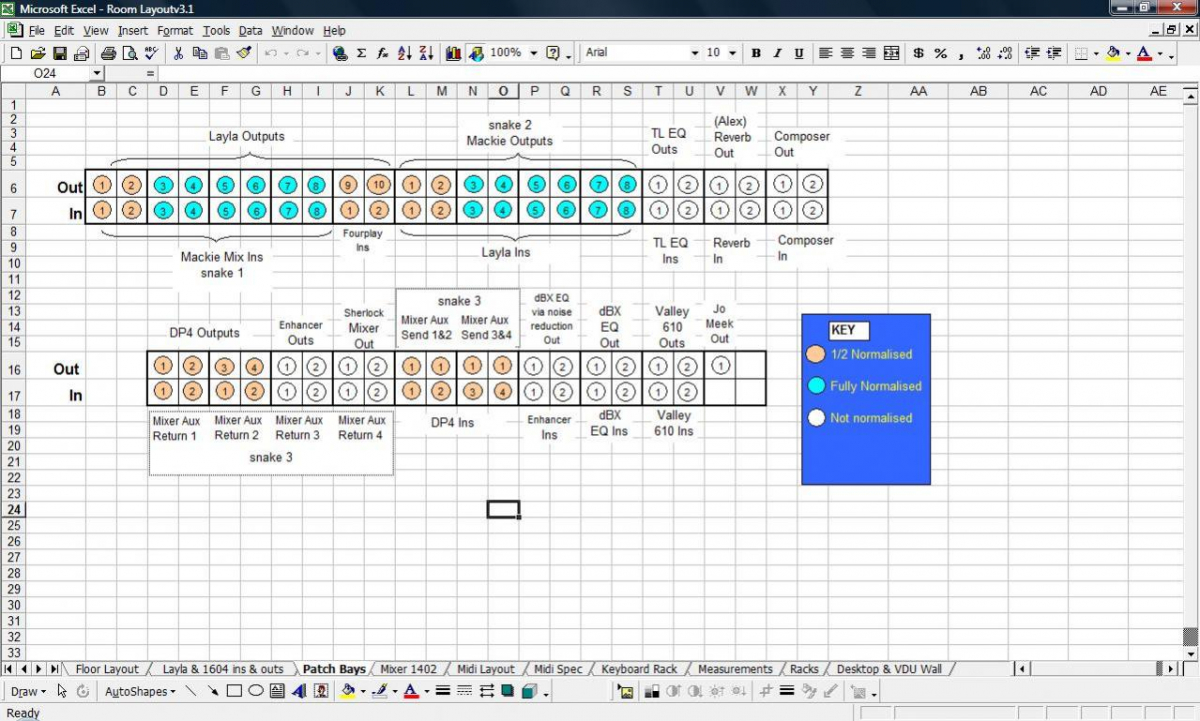This screenshot has height=721, width=1200.
Task: Select the Merge and Center icon
Action: click(891, 53)
